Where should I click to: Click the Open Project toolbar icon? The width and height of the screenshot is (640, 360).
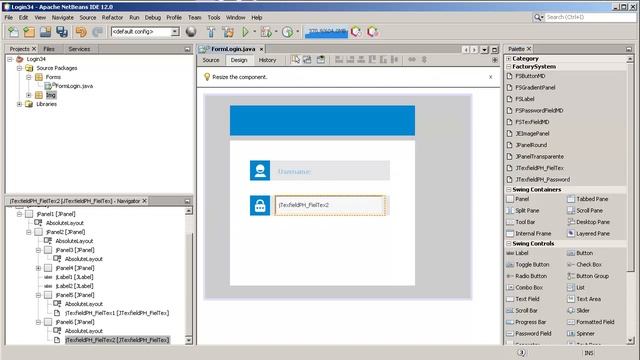(x=45, y=32)
